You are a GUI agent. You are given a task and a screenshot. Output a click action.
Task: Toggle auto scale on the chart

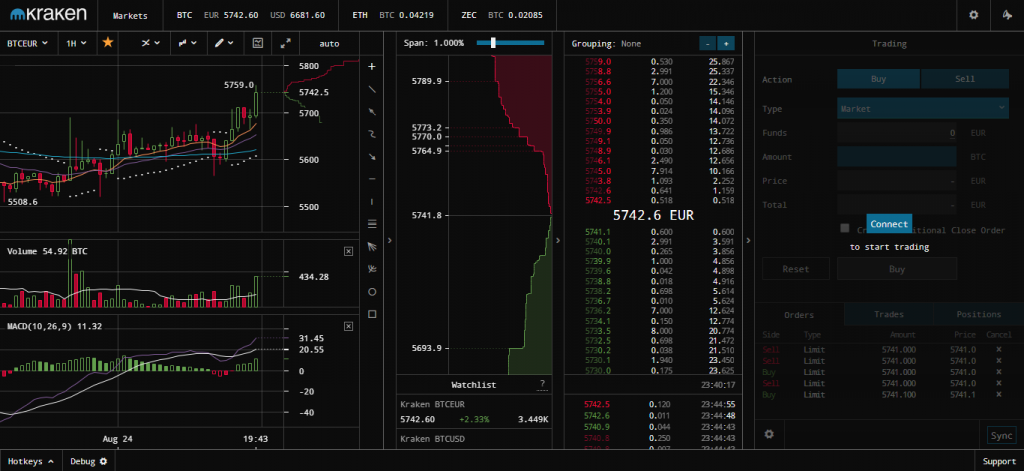pyautogui.click(x=329, y=44)
